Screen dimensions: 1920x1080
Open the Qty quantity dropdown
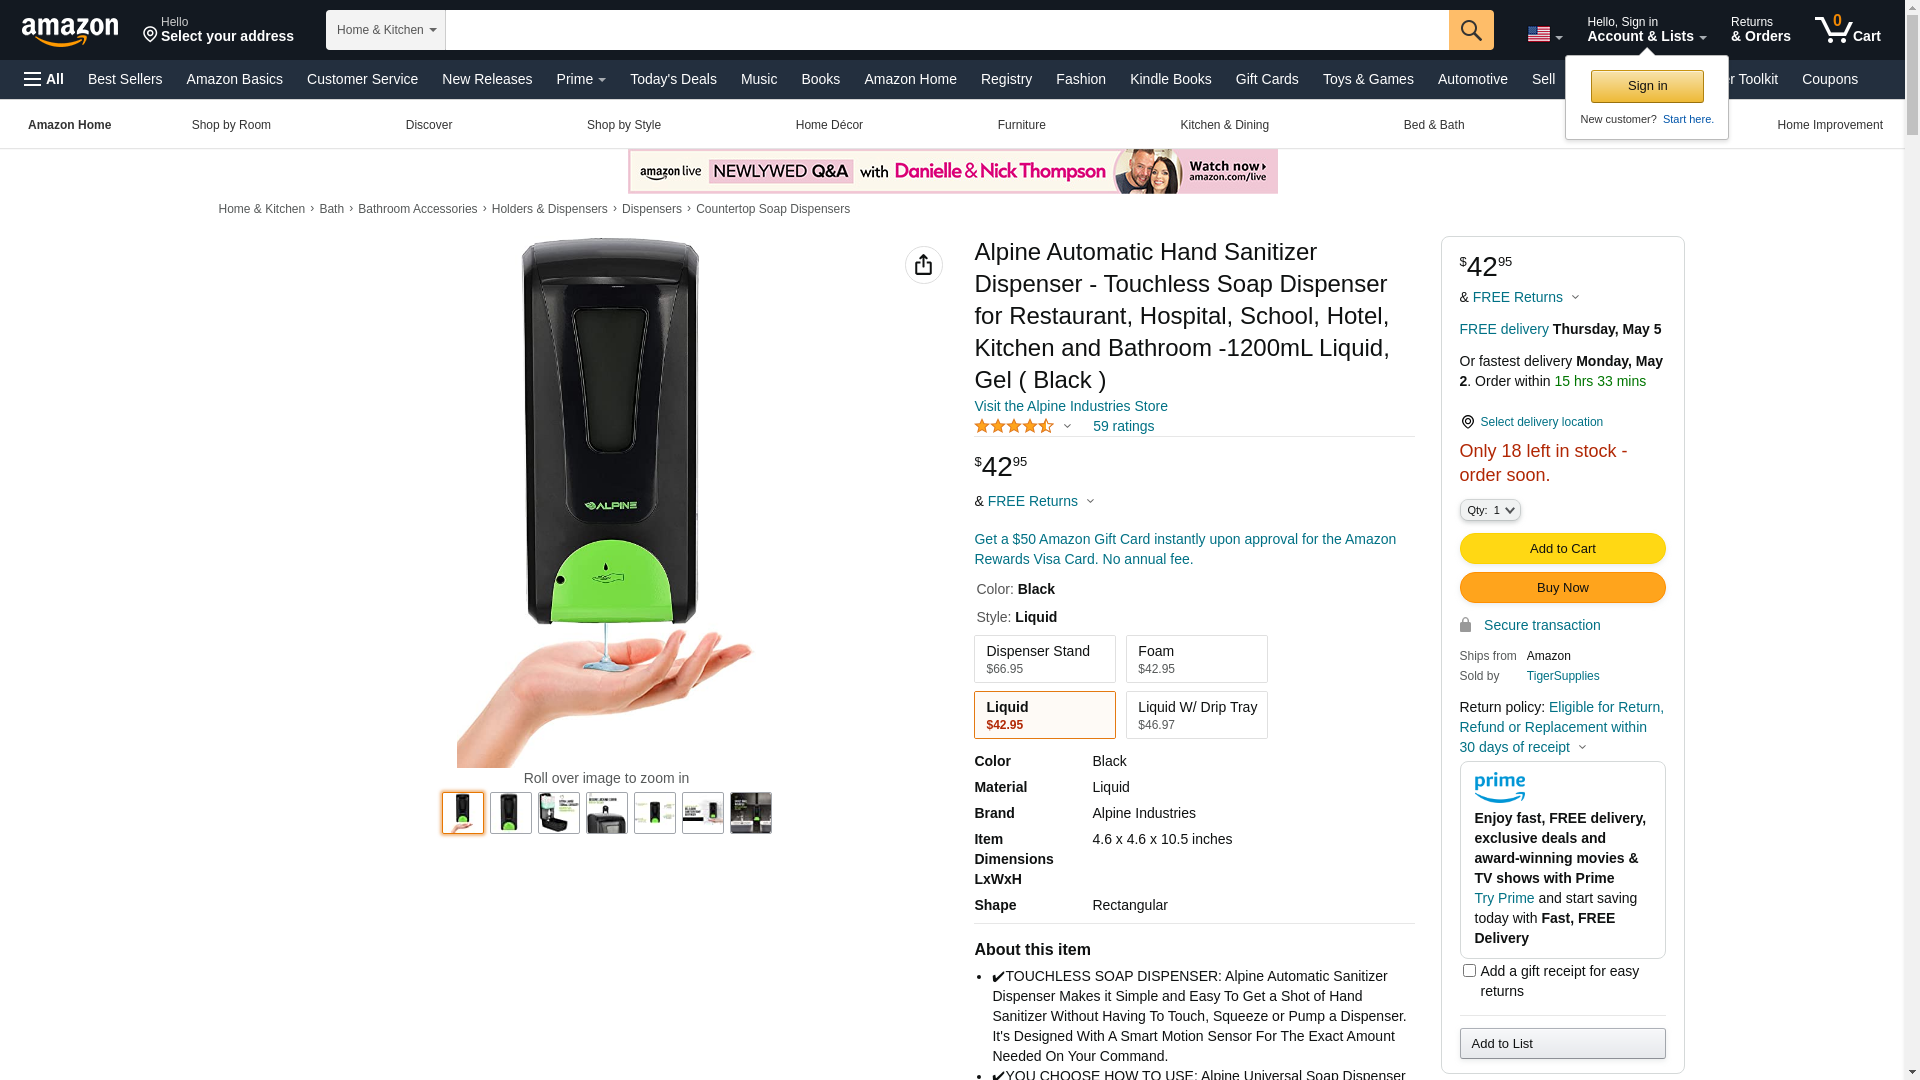click(1490, 510)
